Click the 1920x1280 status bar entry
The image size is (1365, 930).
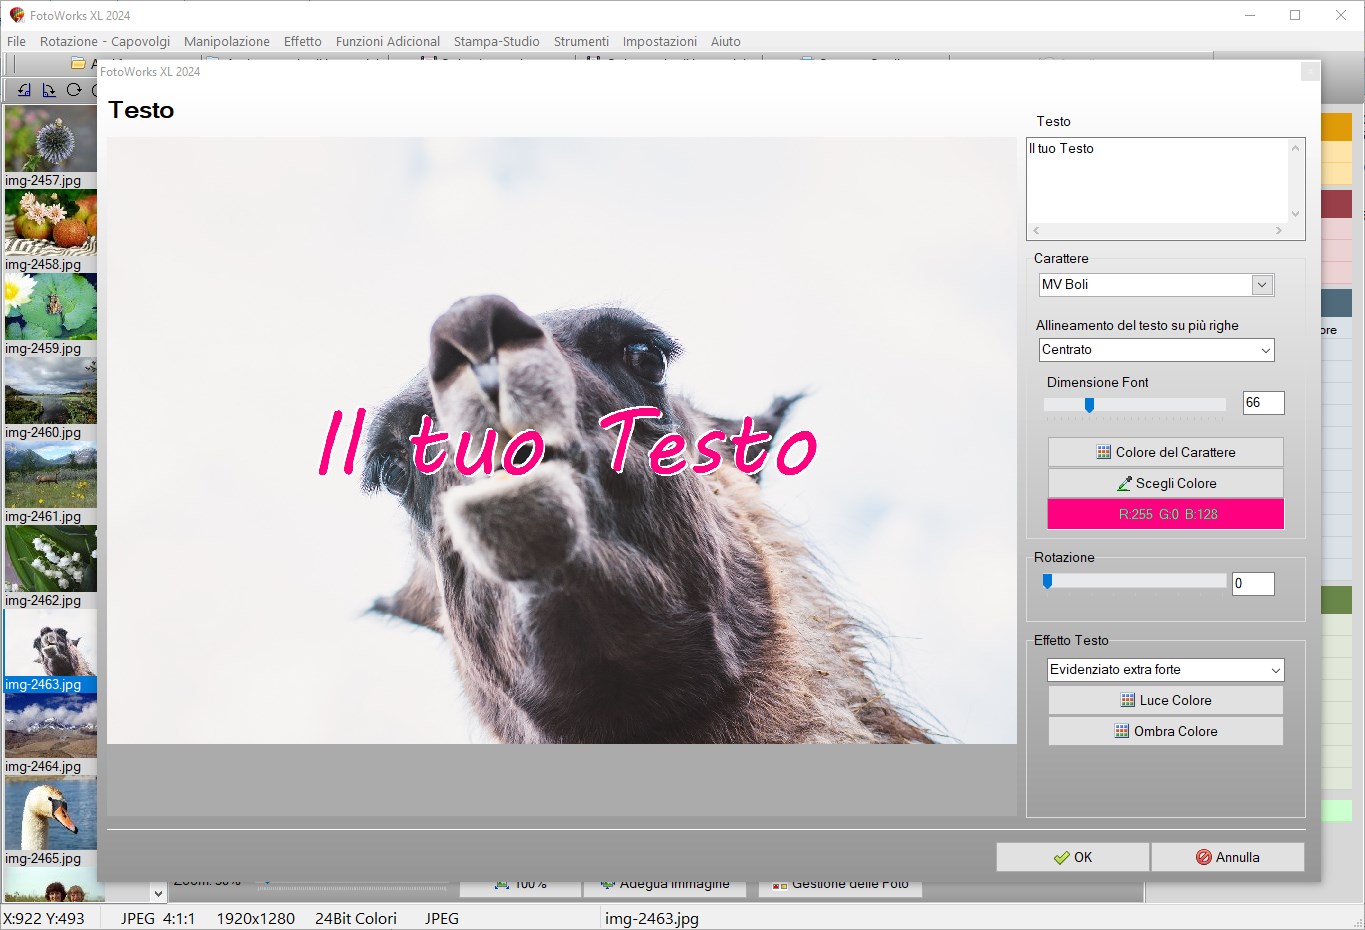point(256,918)
